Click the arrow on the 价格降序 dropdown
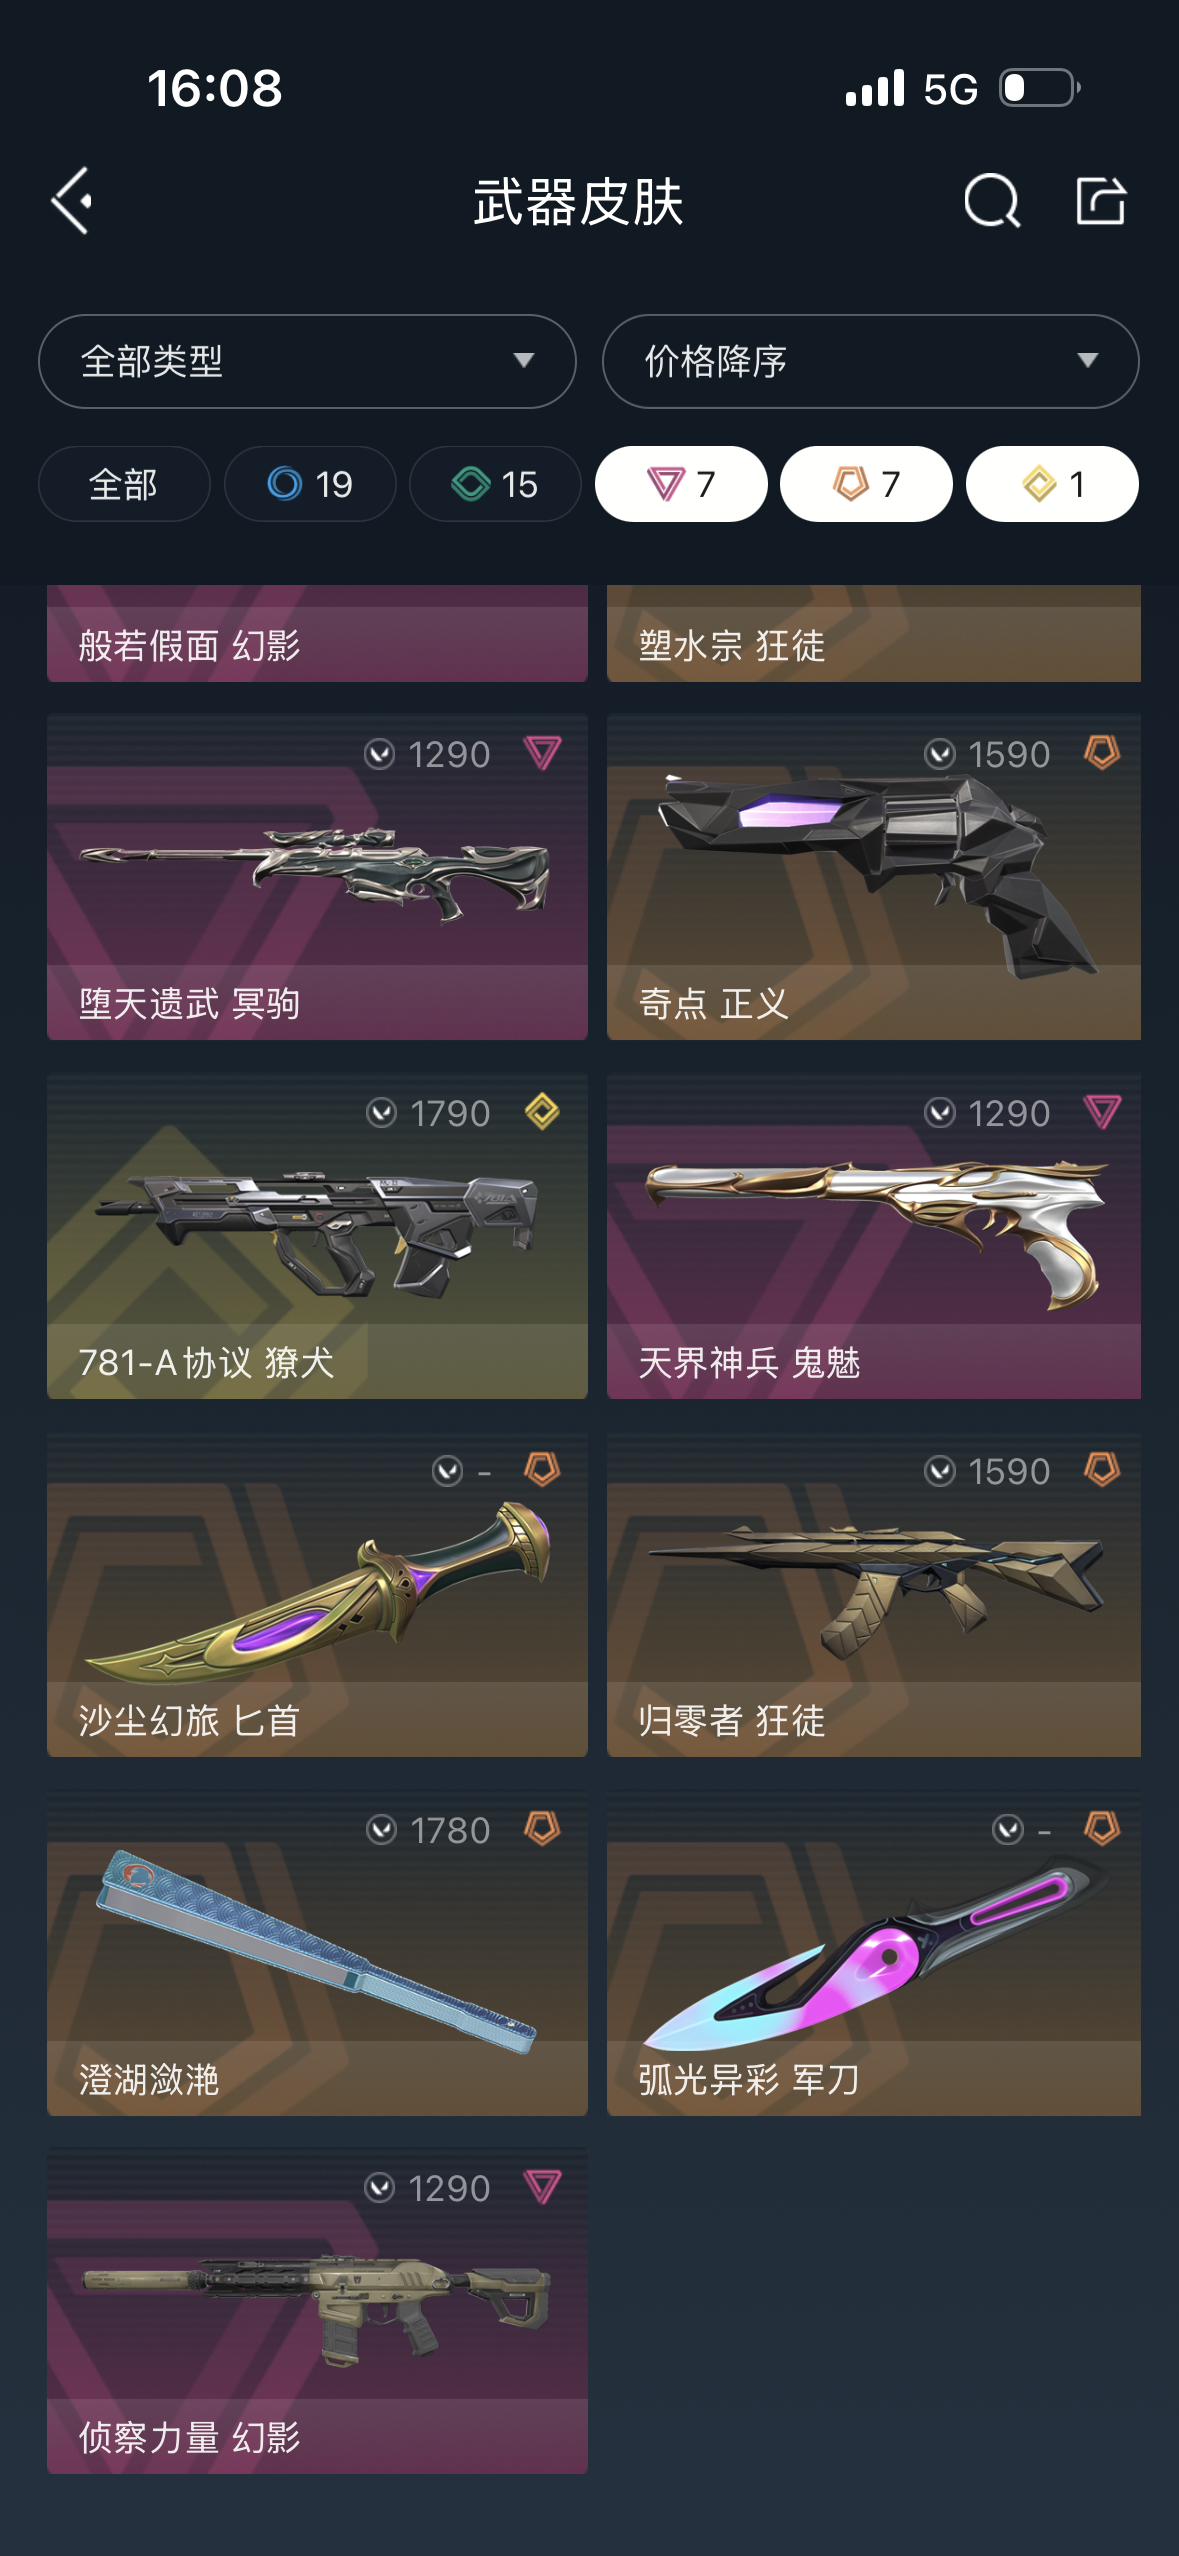 tap(1087, 360)
